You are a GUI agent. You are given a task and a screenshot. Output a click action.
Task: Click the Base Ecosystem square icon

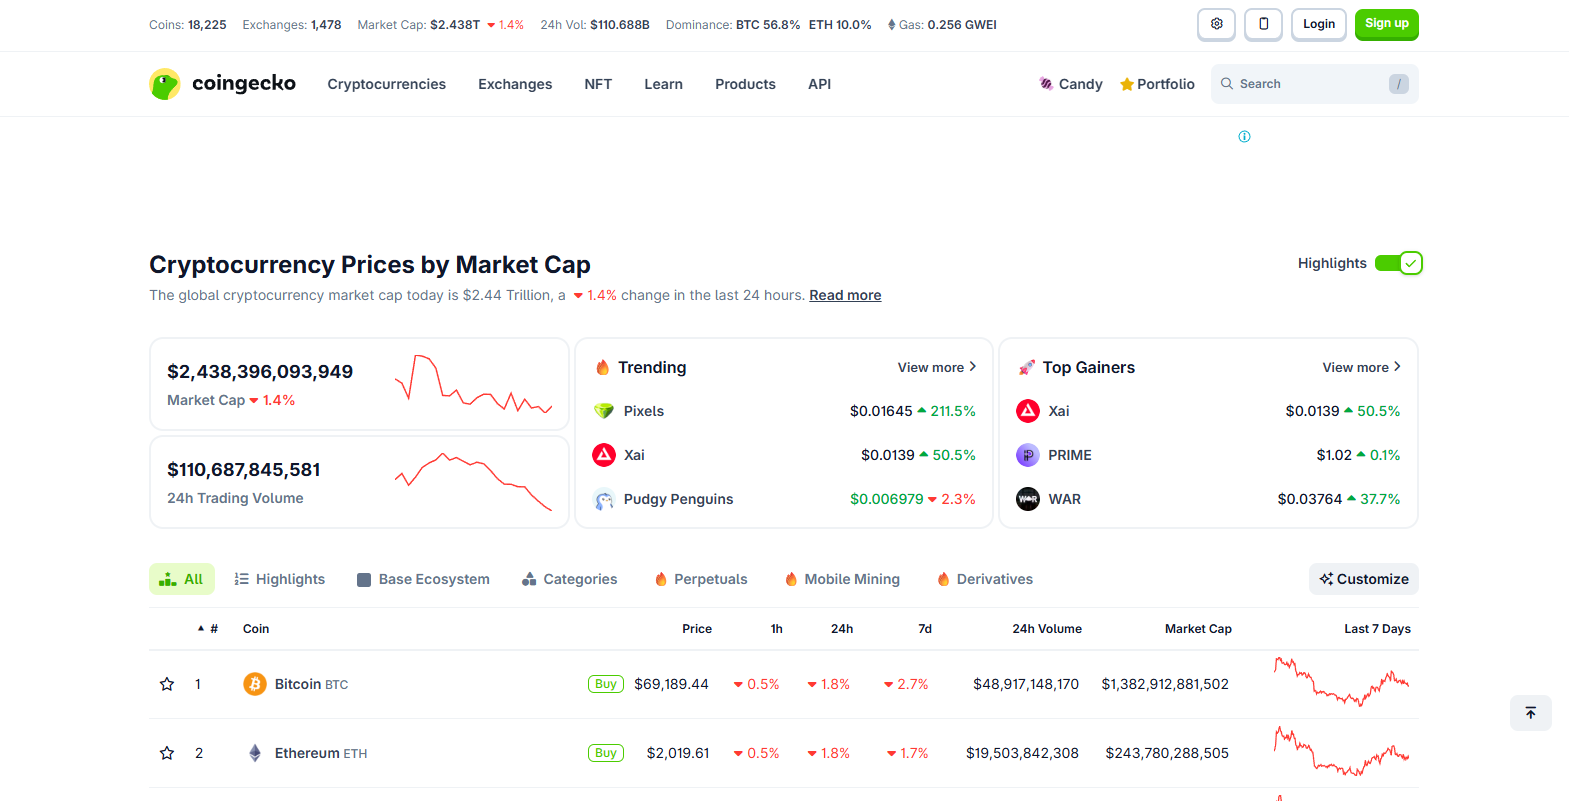(364, 580)
